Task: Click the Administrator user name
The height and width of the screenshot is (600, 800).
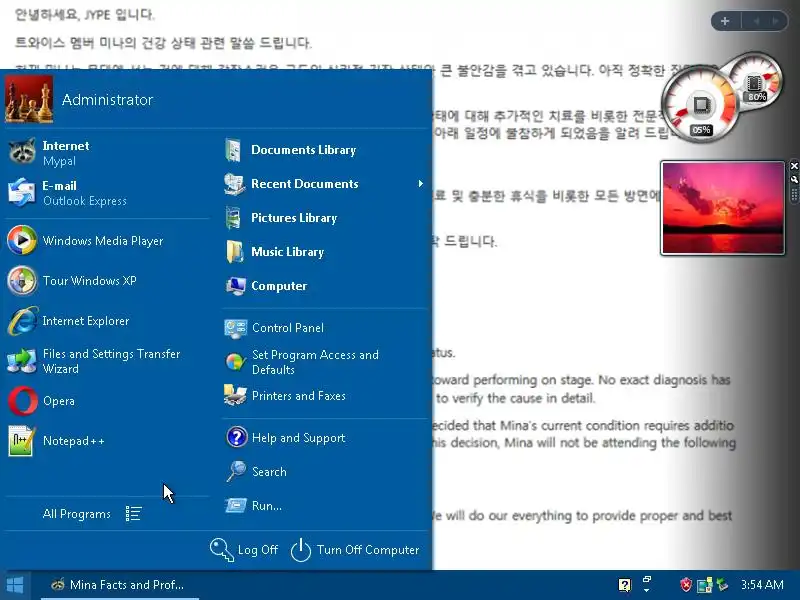Action: pyautogui.click(x=107, y=99)
